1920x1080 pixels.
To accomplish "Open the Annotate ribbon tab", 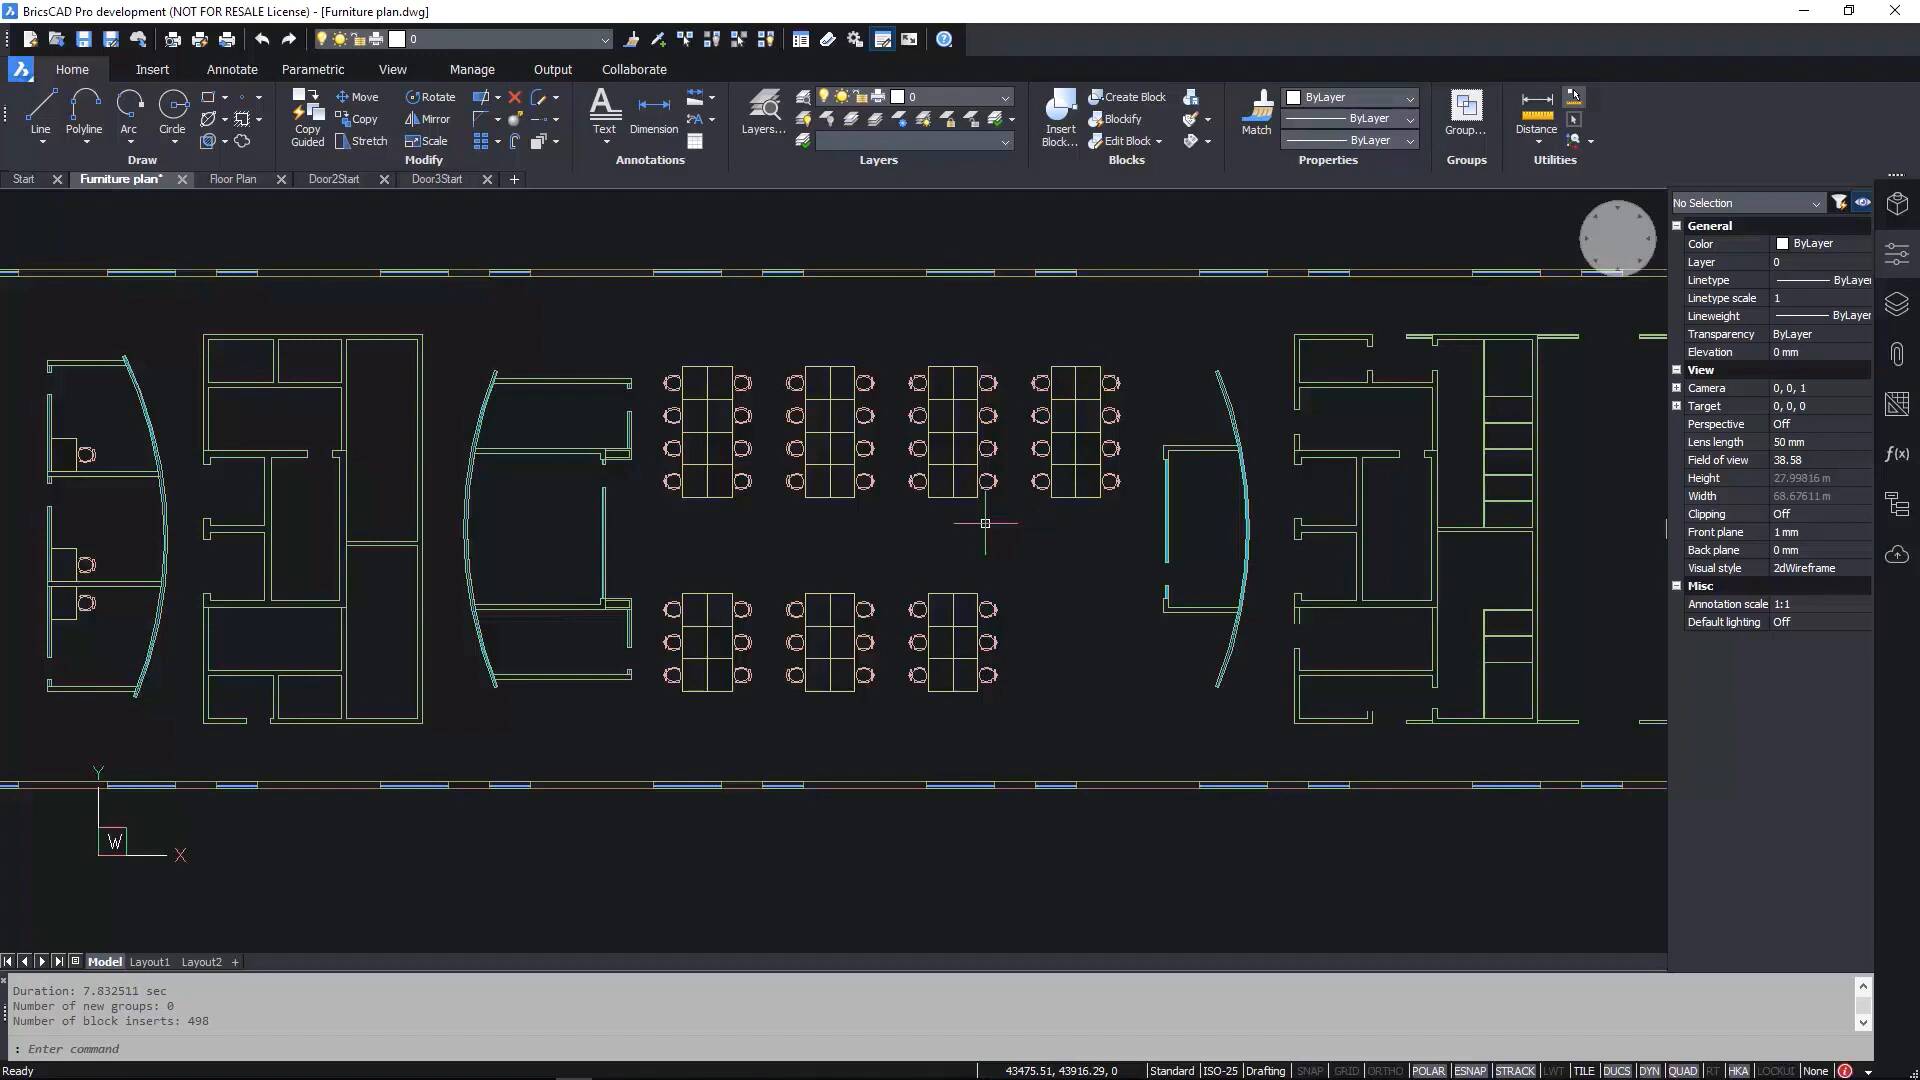I will [x=232, y=70].
